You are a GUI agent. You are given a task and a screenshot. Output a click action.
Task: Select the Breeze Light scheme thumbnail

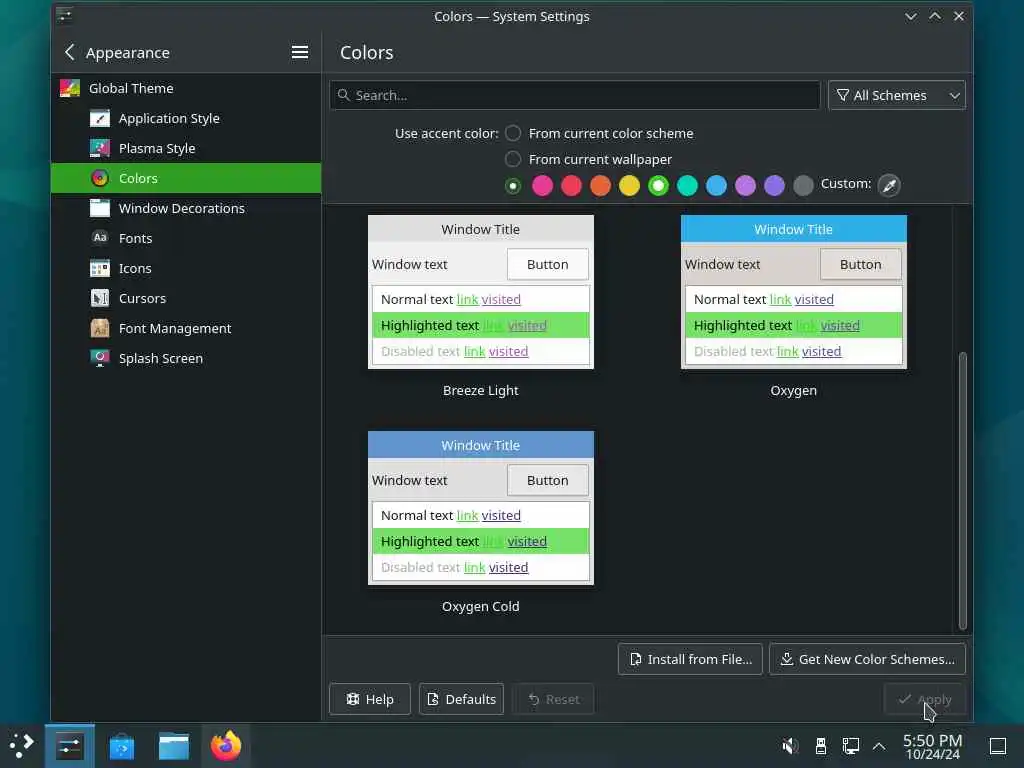coord(481,292)
